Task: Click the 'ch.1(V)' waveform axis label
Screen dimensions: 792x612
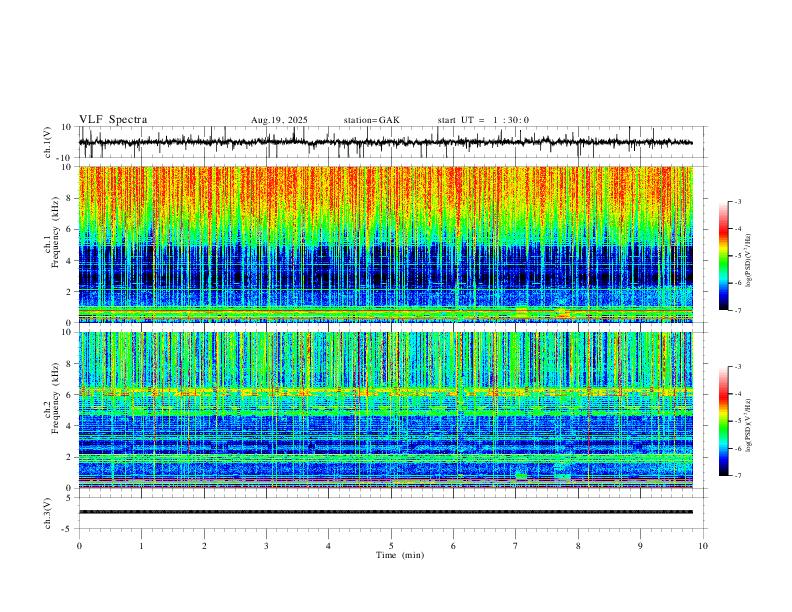Action: pos(48,142)
